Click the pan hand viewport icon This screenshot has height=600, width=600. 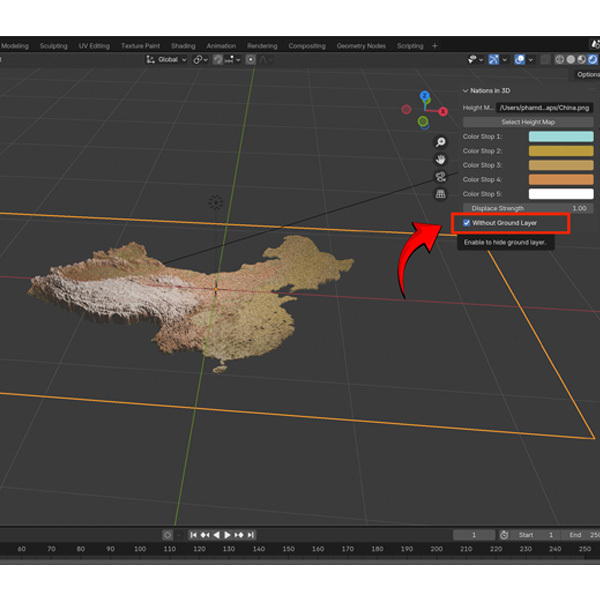[440, 159]
